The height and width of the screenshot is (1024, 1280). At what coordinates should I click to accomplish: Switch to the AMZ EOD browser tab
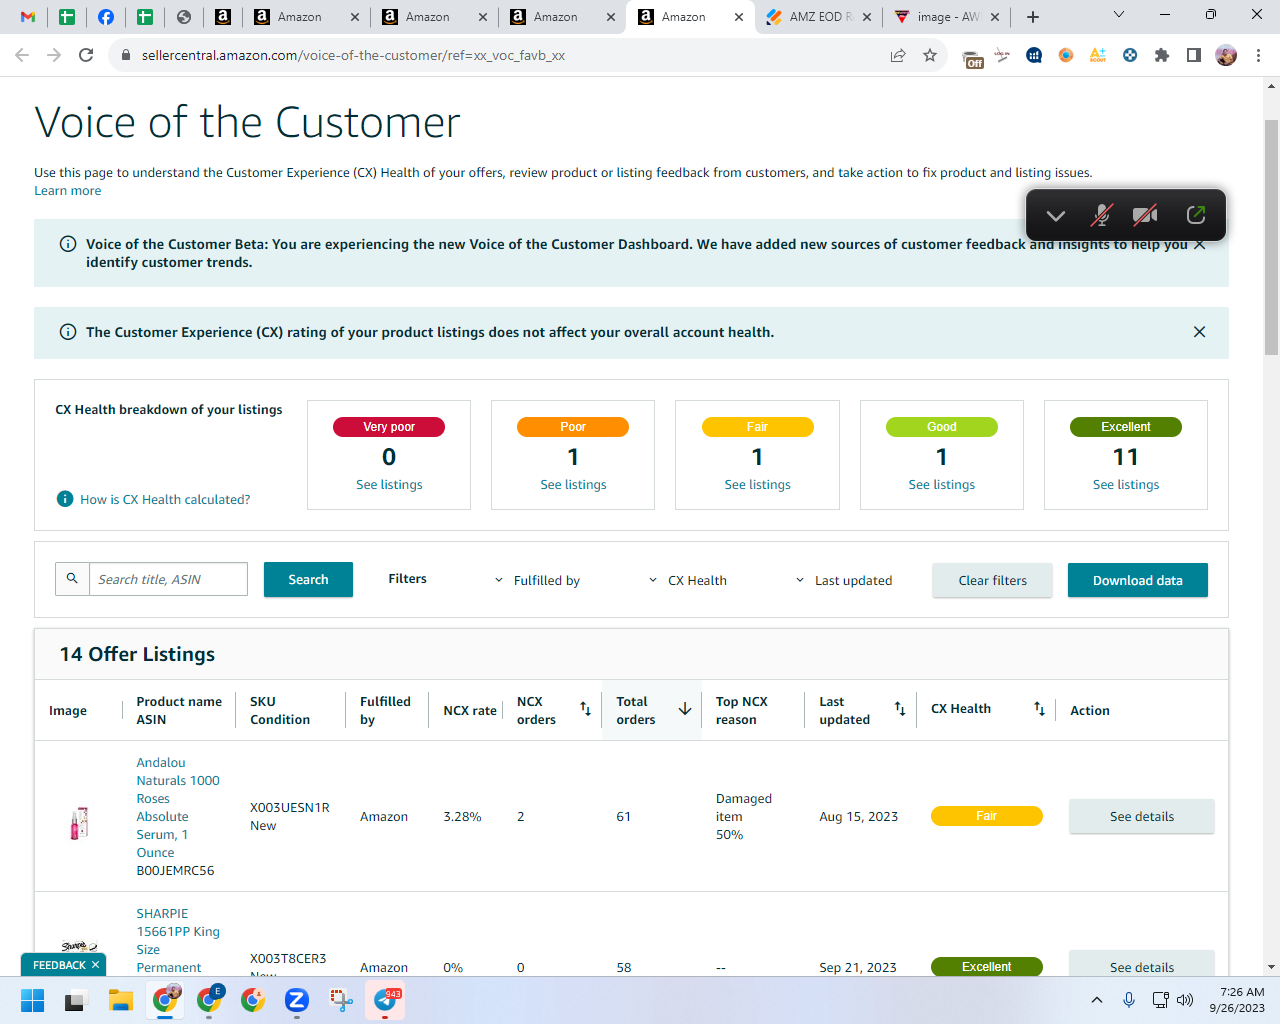[x=819, y=17]
